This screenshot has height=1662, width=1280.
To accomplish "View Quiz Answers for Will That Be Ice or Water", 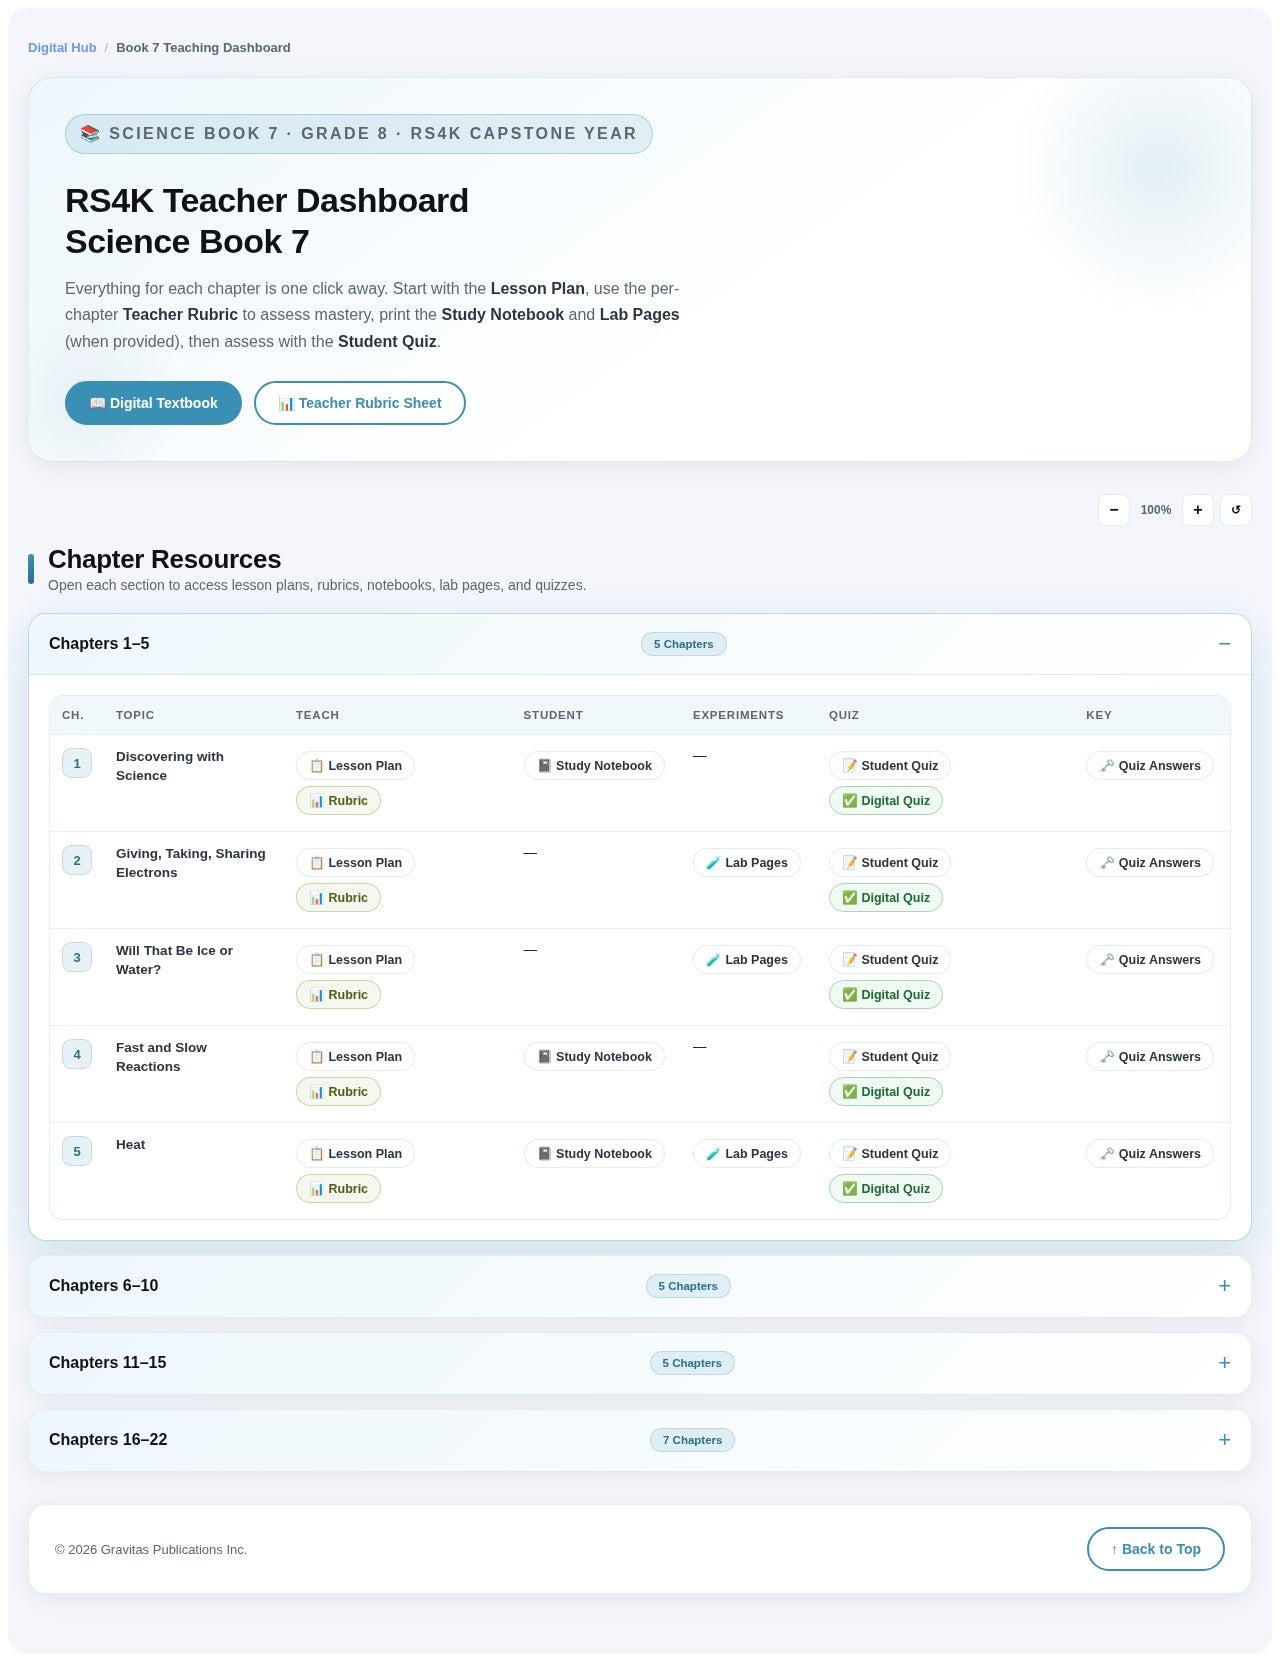I will click(x=1150, y=960).
